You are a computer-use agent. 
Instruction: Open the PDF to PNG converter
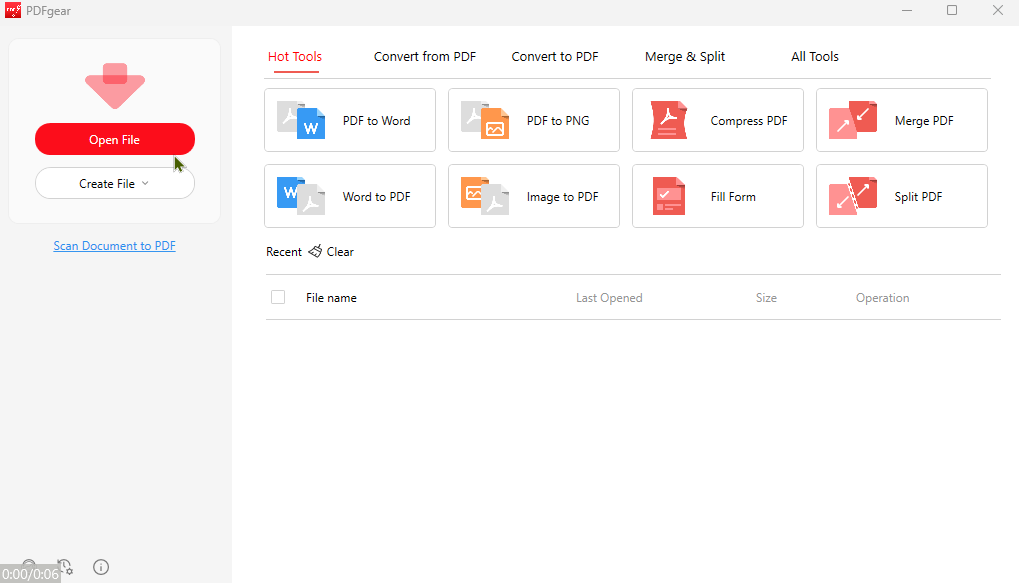click(x=533, y=120)
